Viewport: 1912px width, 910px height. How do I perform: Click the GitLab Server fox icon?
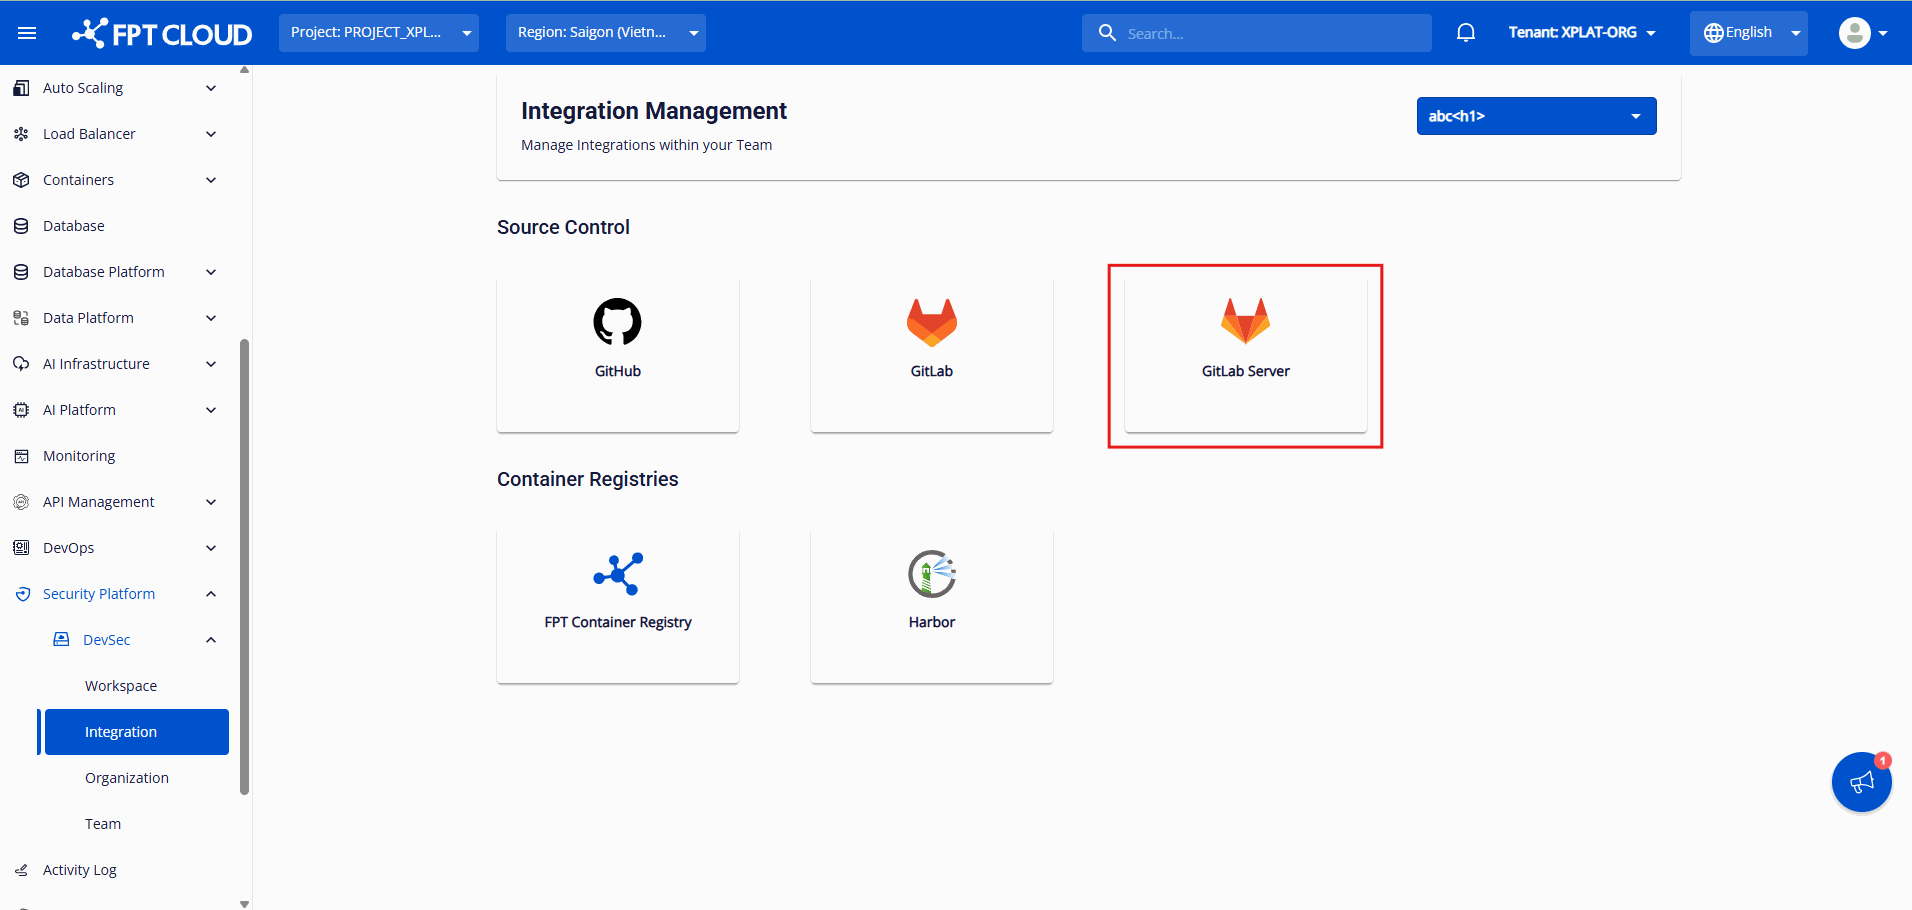pyautogui.click(x=1245, y=321)
